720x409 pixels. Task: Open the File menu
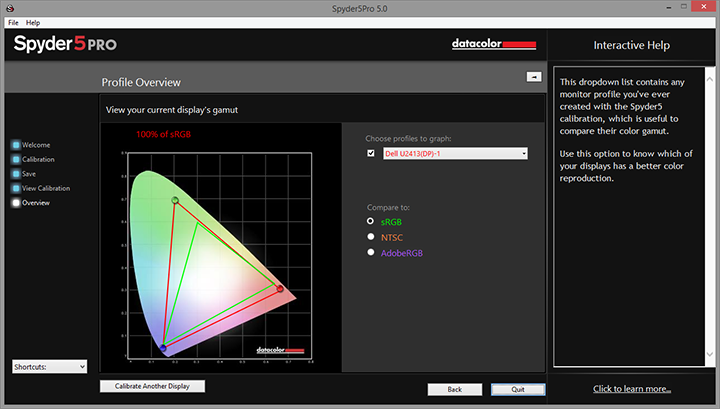[x=13, y=22]
